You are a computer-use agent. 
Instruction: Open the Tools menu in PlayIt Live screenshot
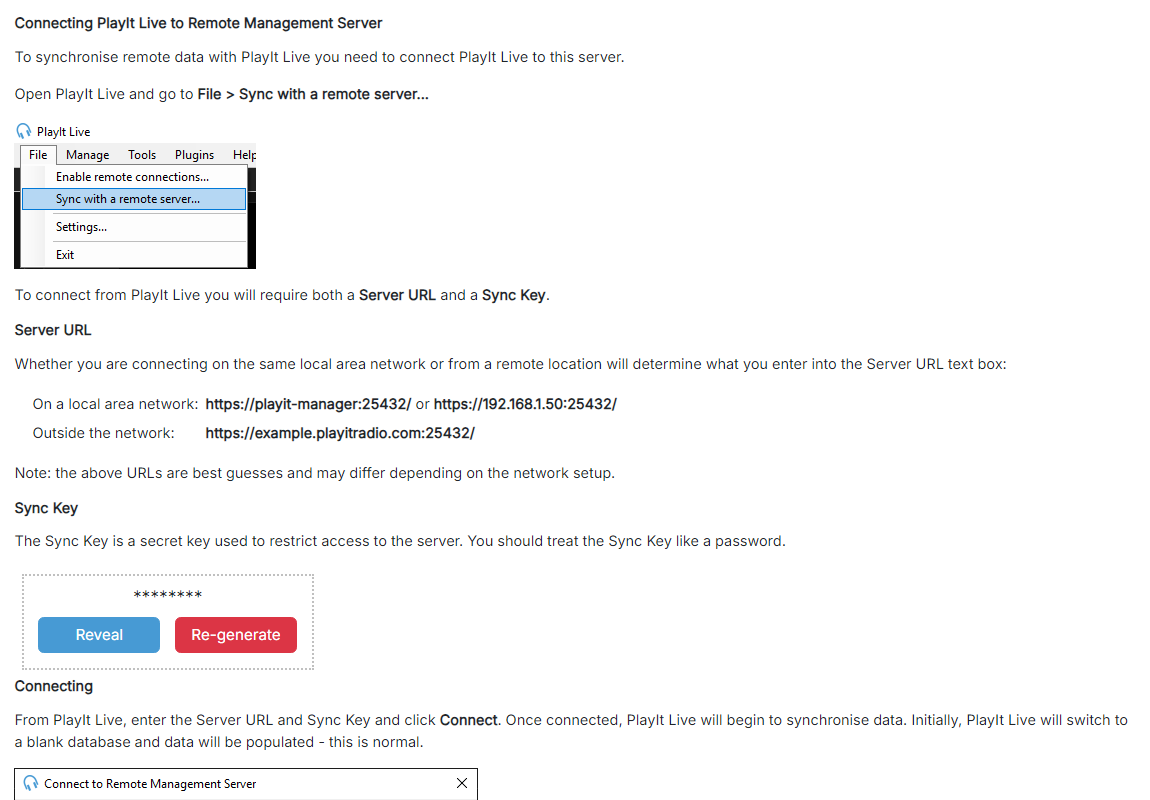tap(142, 155)
